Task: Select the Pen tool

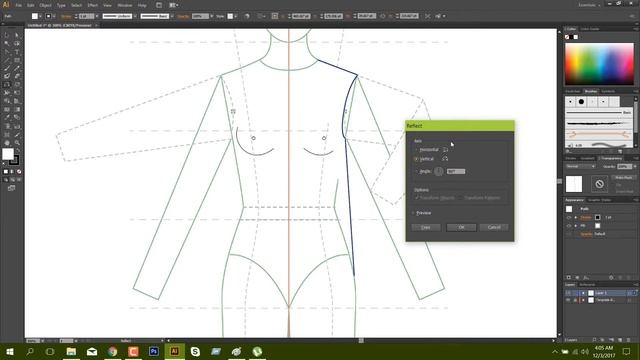Action: point(7,52)
